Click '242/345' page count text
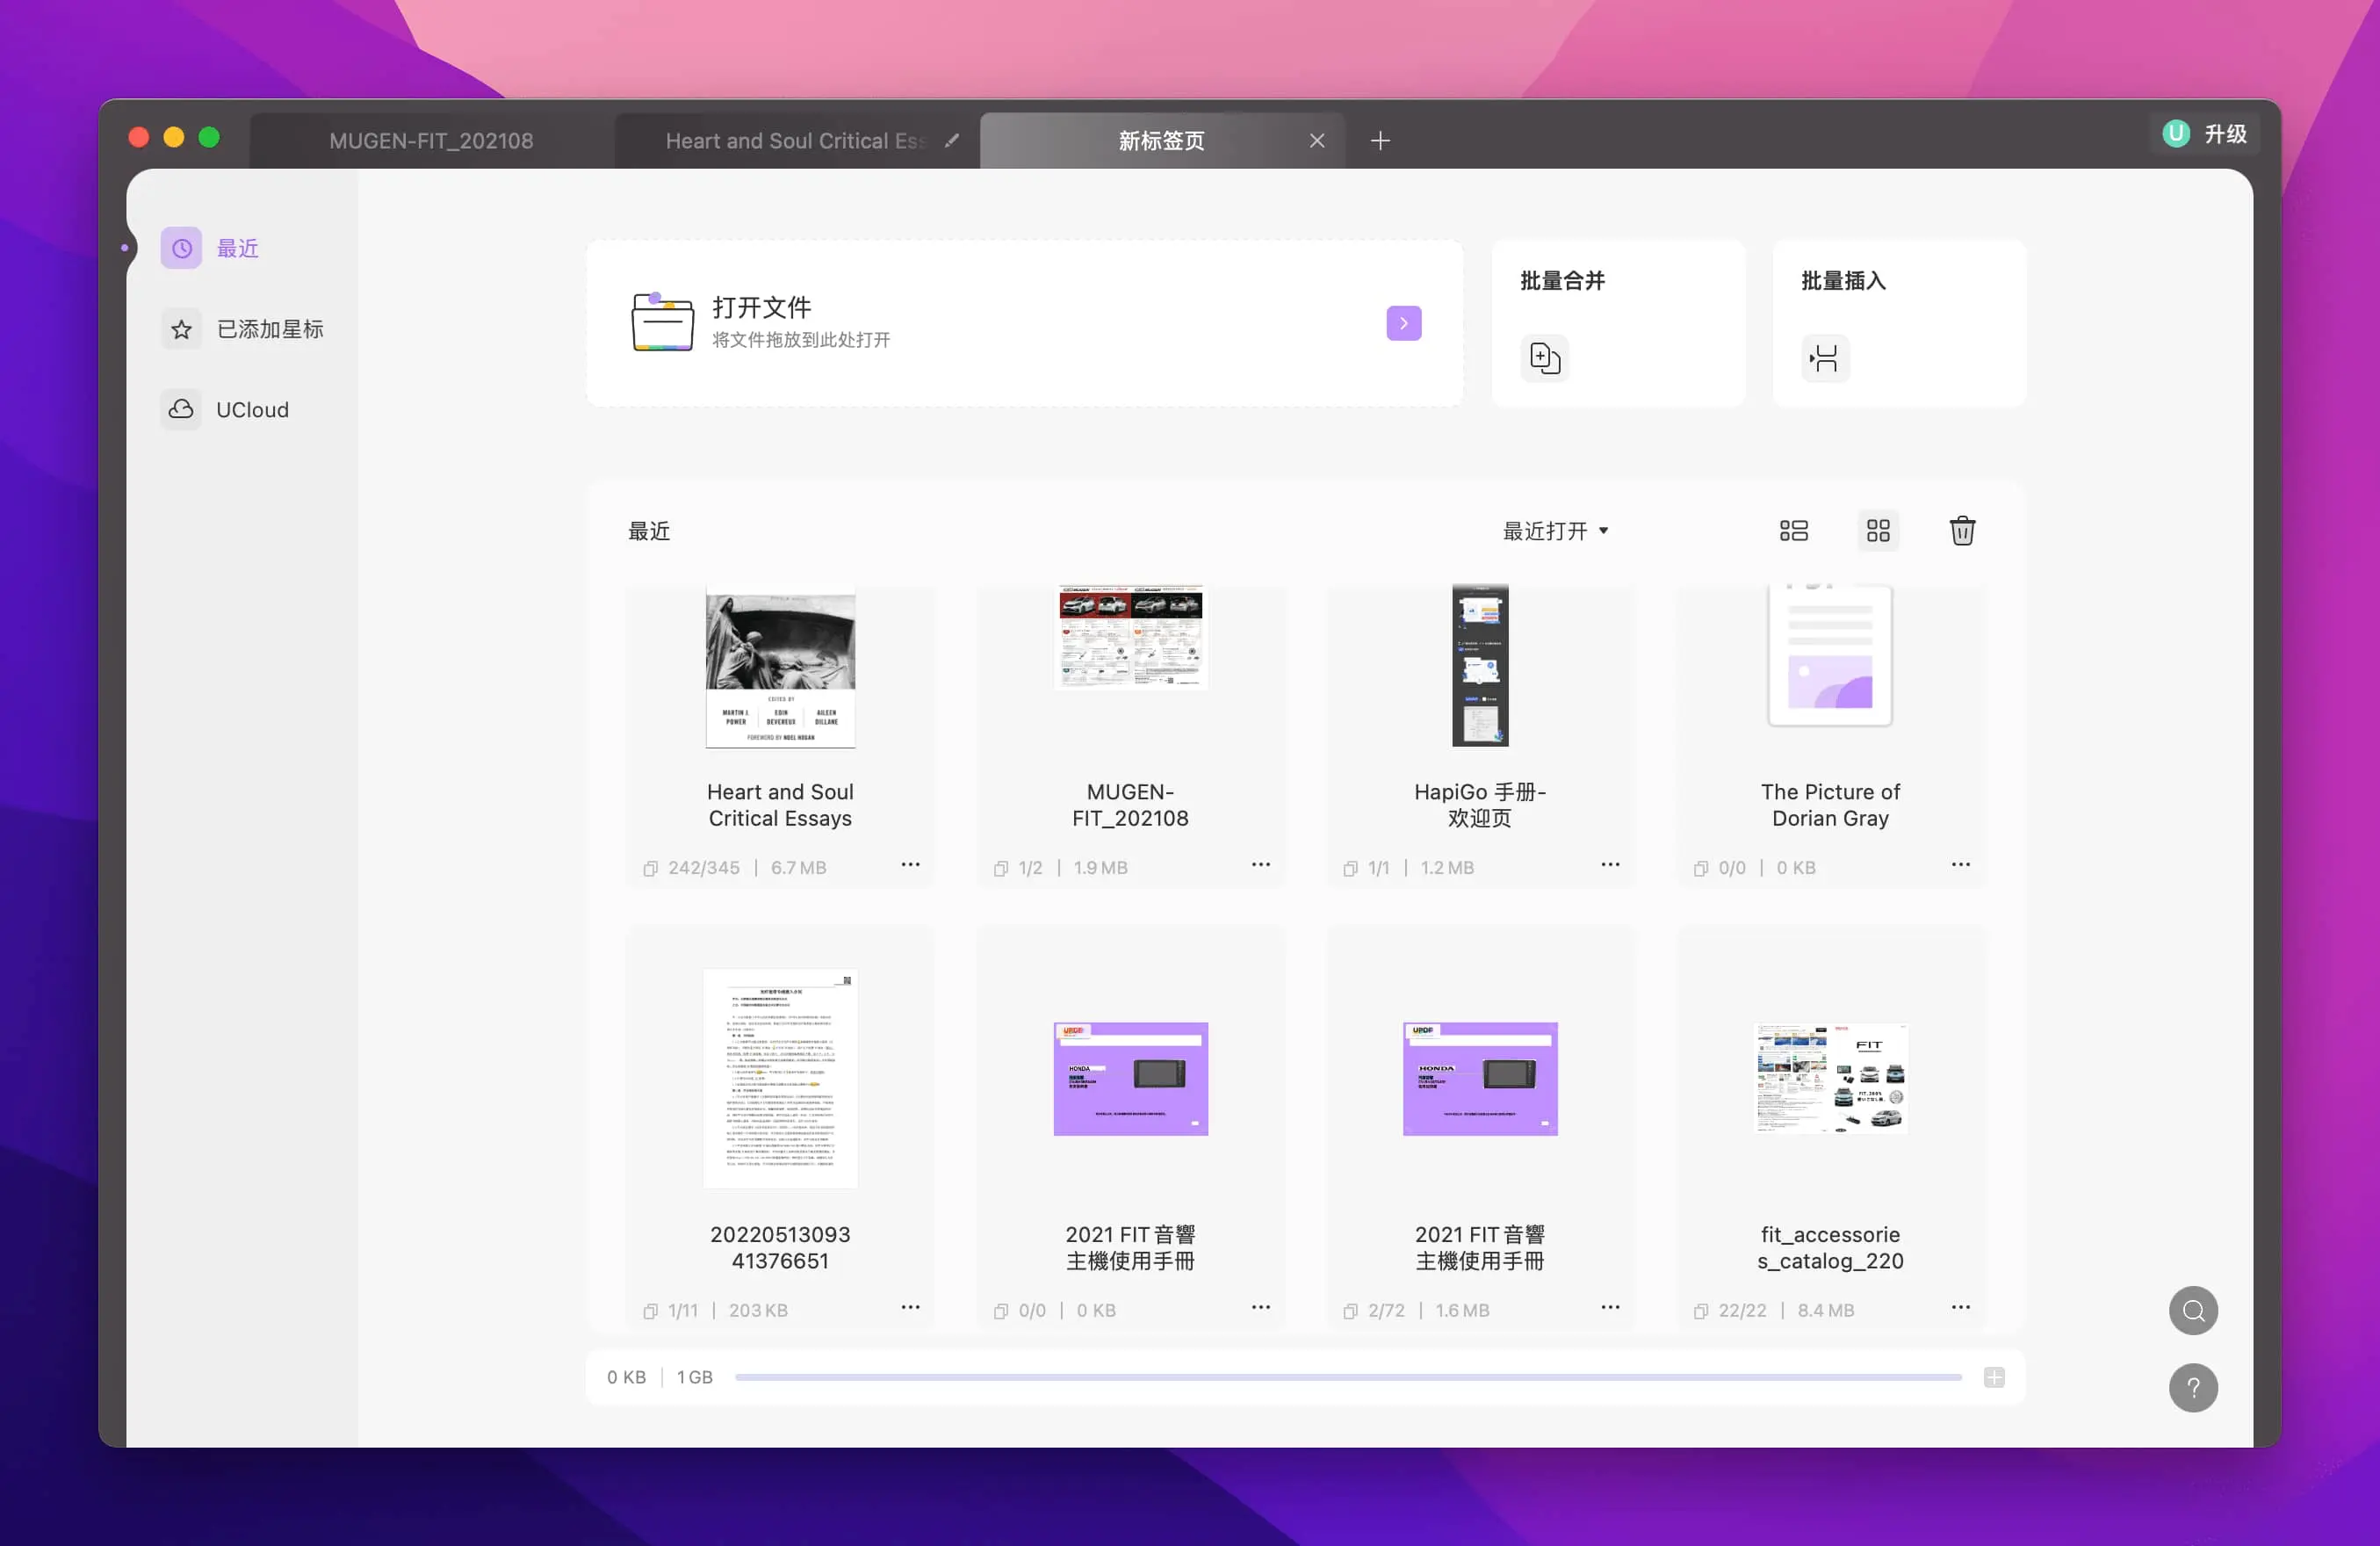This screenshot has width=2380, height=1546. point(704,868)
